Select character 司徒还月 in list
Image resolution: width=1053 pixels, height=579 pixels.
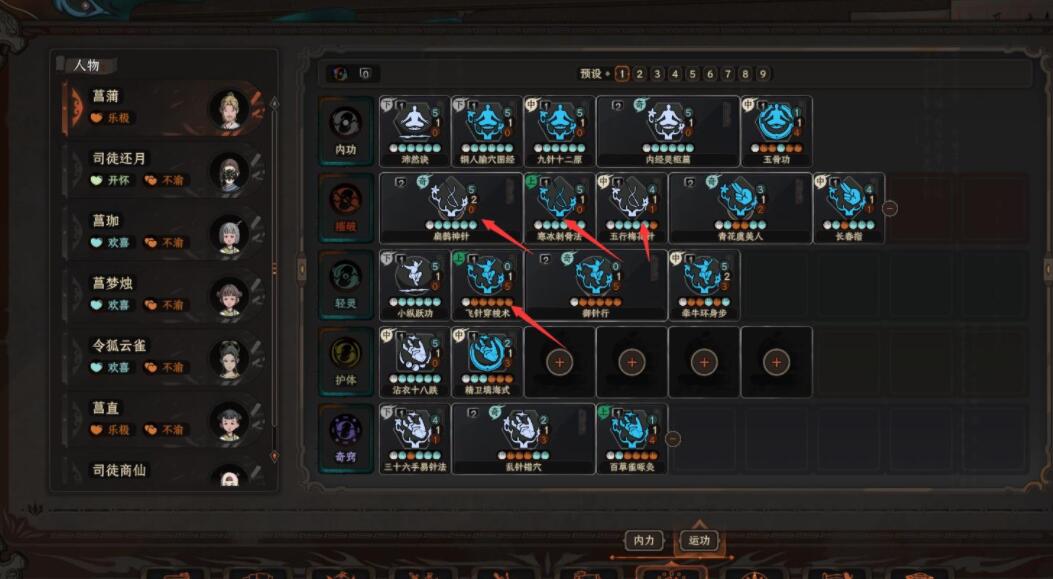tap(163, 170)
